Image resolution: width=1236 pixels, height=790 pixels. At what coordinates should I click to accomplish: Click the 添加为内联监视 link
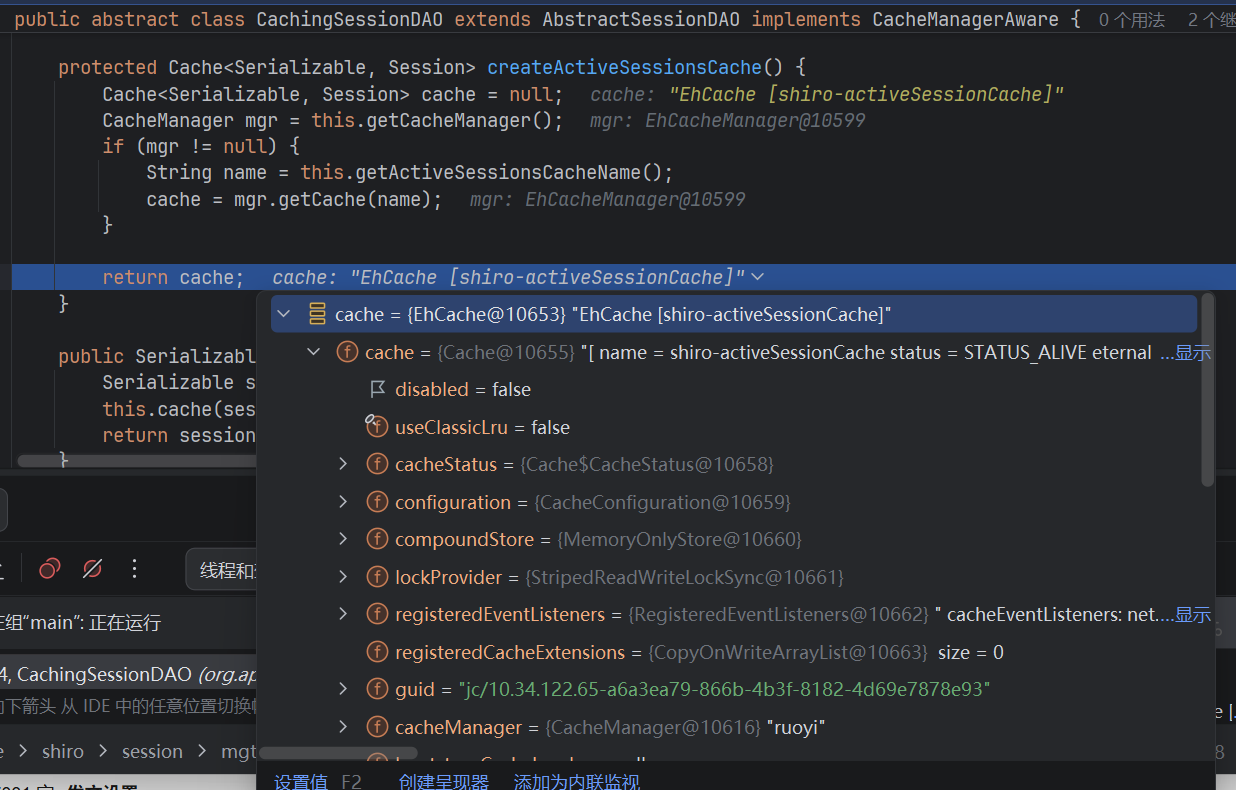pyautogui.click(x=577, y=781)
